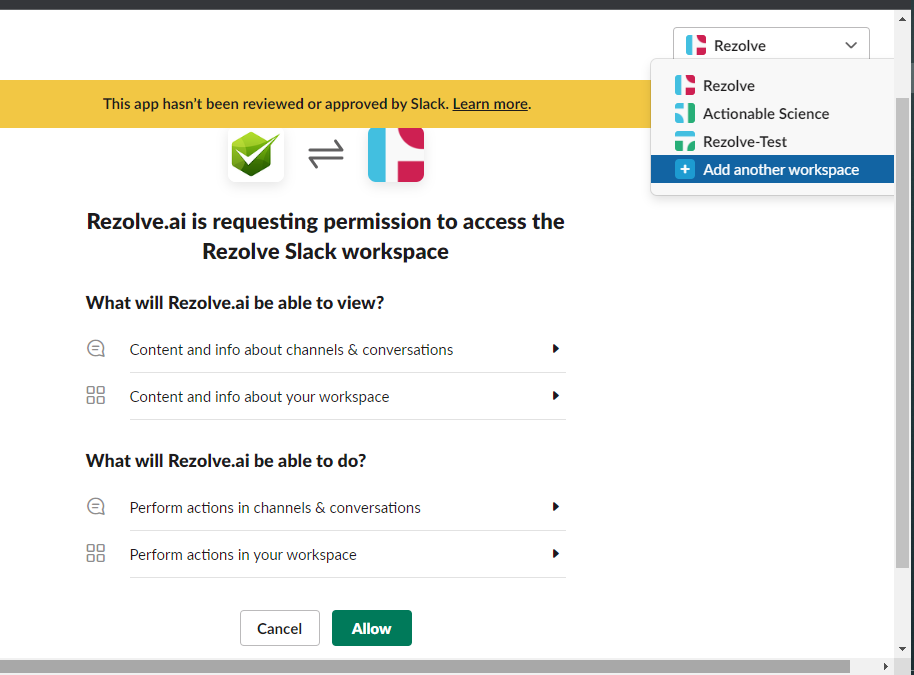Click the 'Rezolve.ai is requesting permission' heading
This screenshot has width=914, height=675.
[x=325, y=236]
